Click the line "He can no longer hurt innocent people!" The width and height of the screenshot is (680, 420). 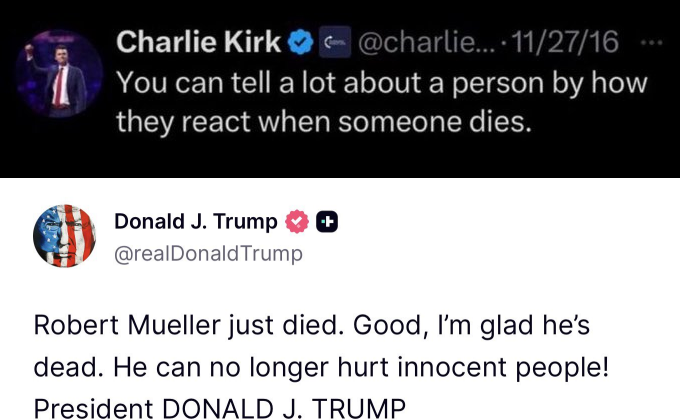coord(361,368)
